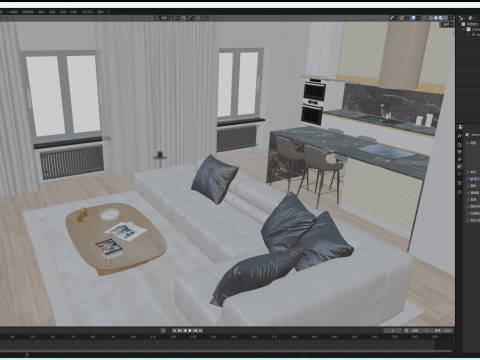This screenshot has height=360, width=480.
Task: Toggle X-ray mode in viewport header
Action: pos(424,18)
